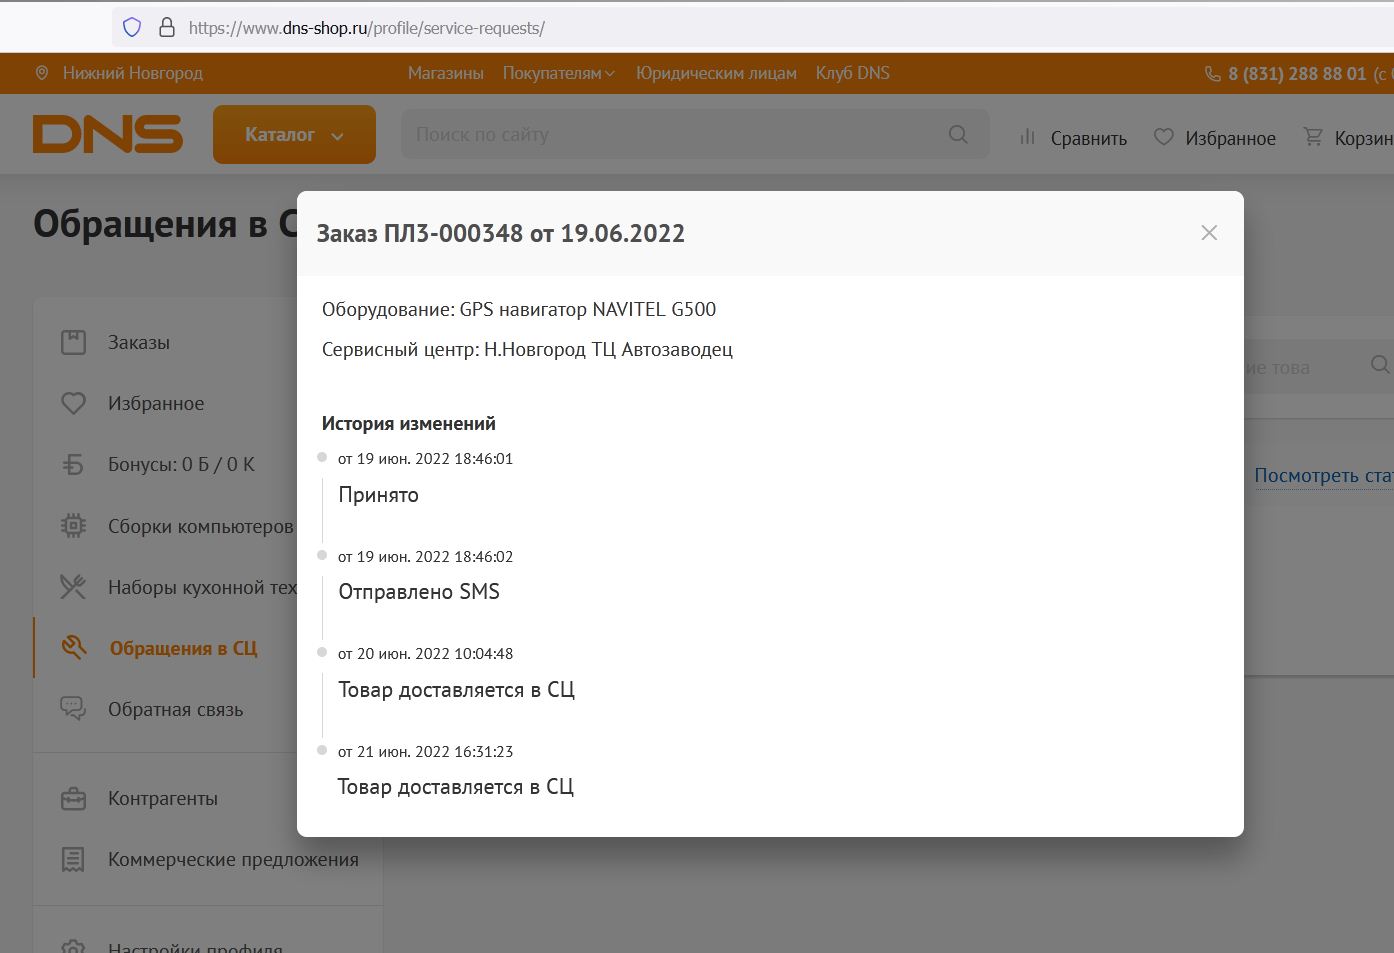Screen dimensions: 1394x953
Task: Click the Отправлено SMS history entry
Action: (x=419, y=591)
